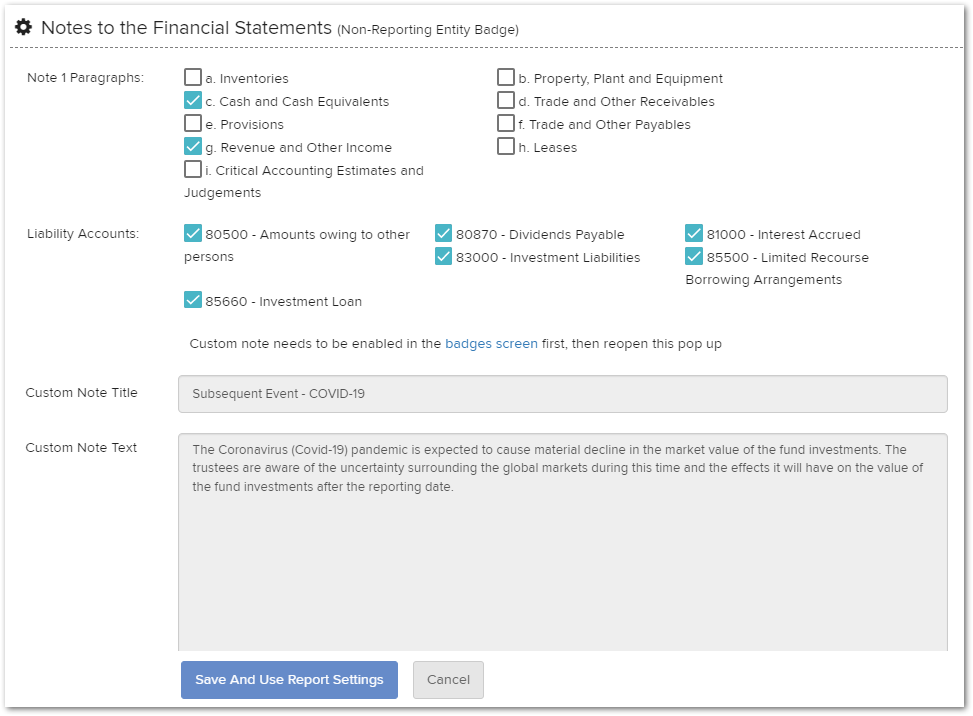Check the Leases paragraph option

[x=506, y=146]
